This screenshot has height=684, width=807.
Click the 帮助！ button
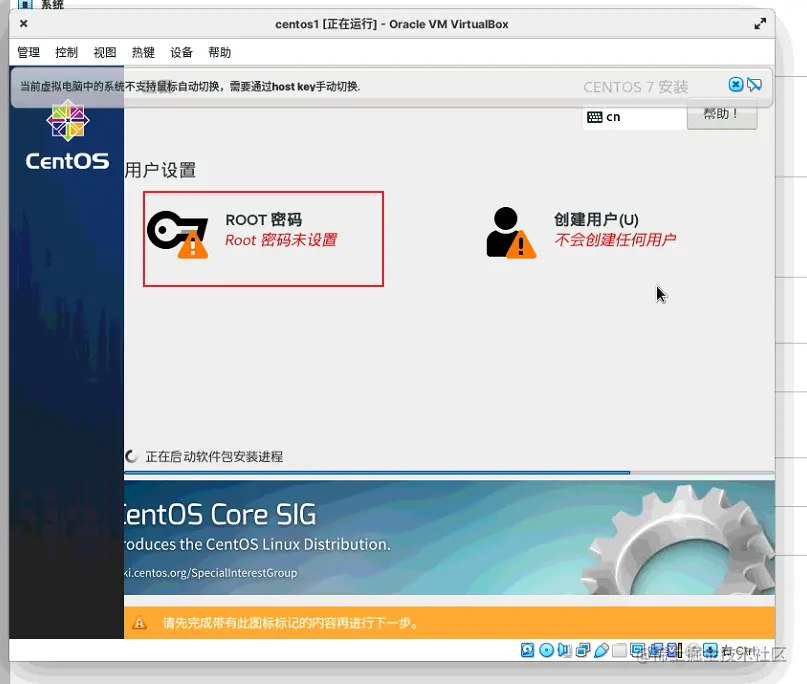coord(722,114)
